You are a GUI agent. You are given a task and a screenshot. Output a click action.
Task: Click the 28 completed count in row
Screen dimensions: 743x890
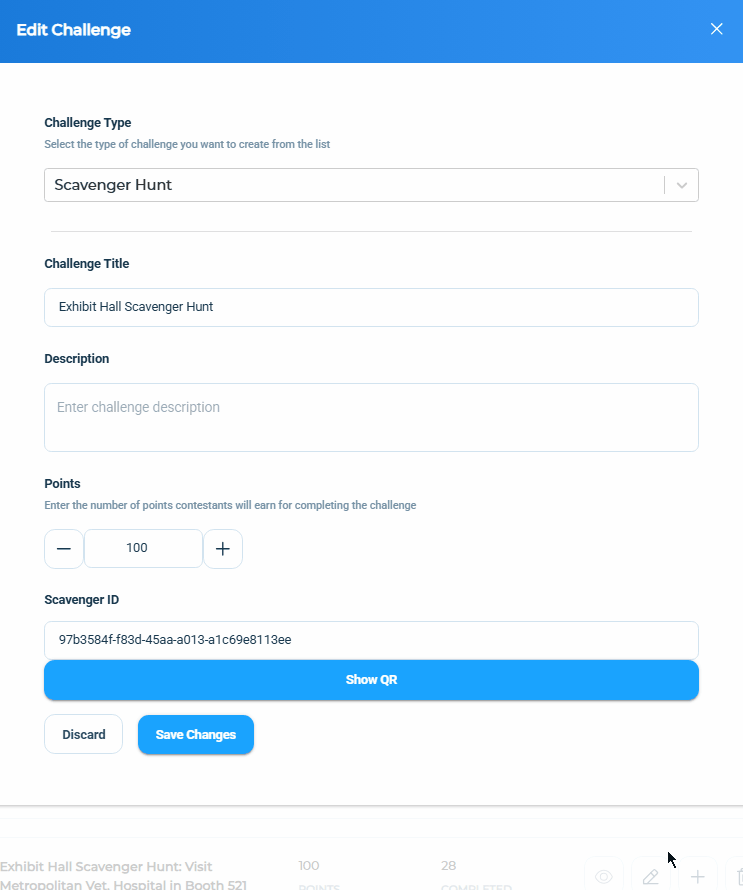click(x=448, y=866)
